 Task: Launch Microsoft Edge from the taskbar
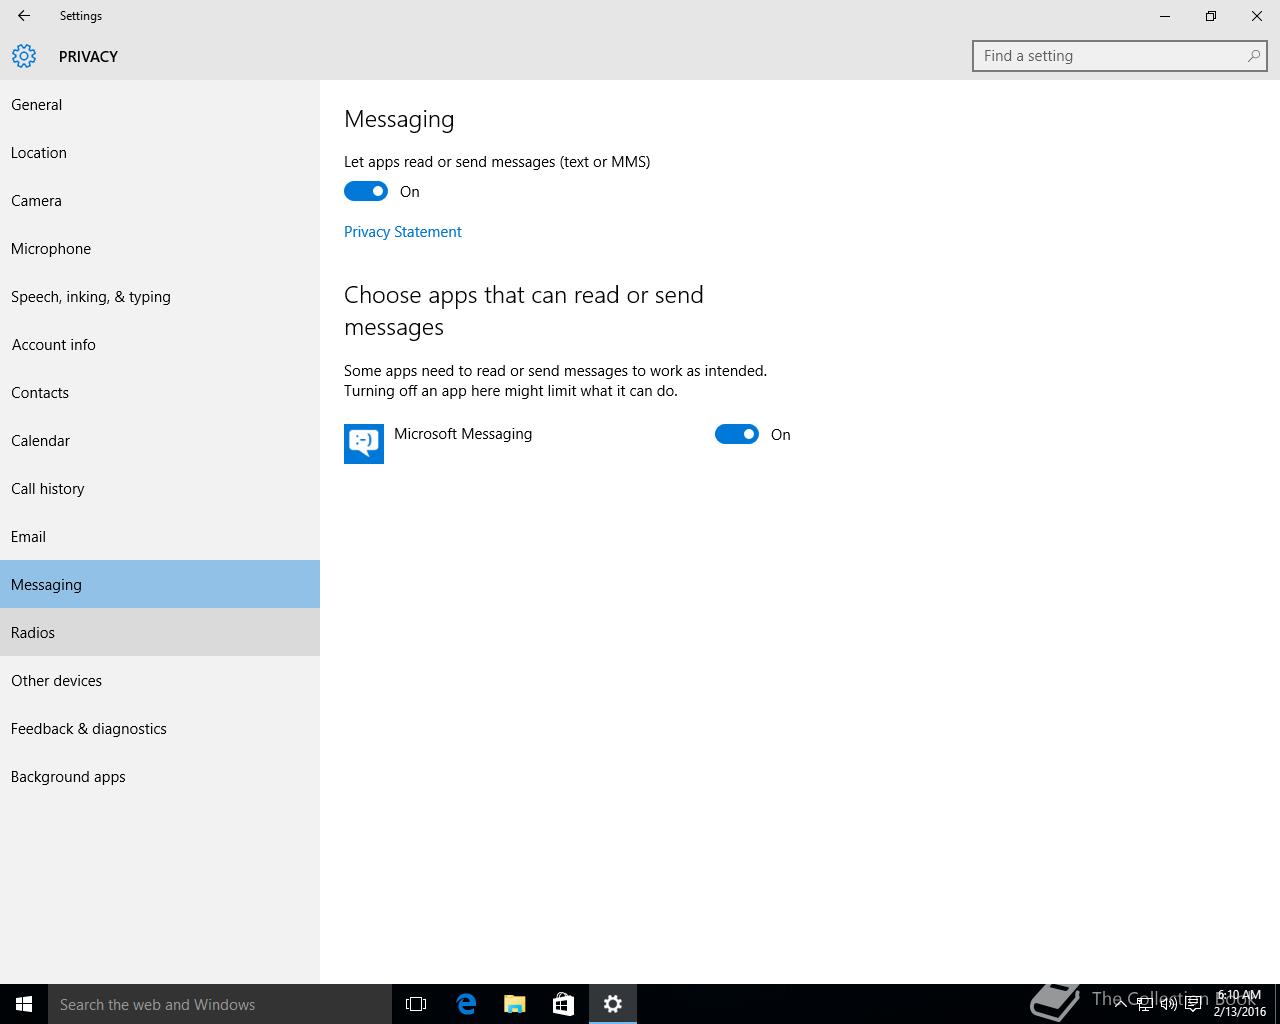coord(466,1004)
